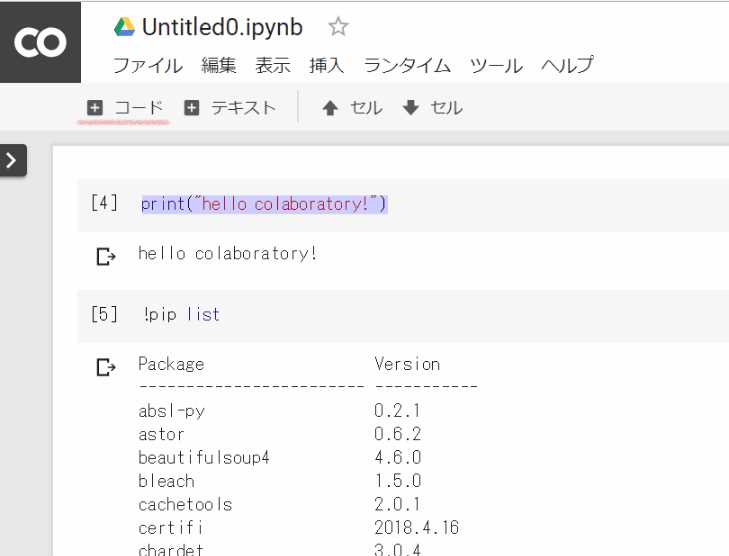Star the Untitled0.ipynb notebook

click(x=339, y=27)
